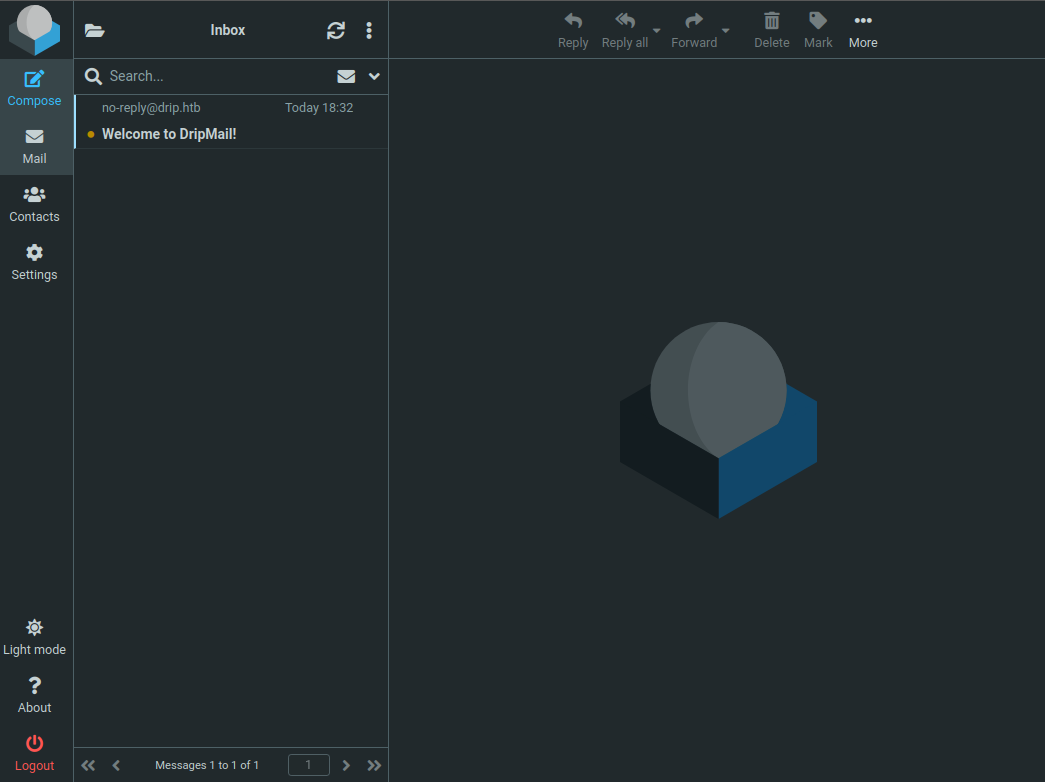Open the Mail section
Screen dimensions: 1045x782
[35, 146]
